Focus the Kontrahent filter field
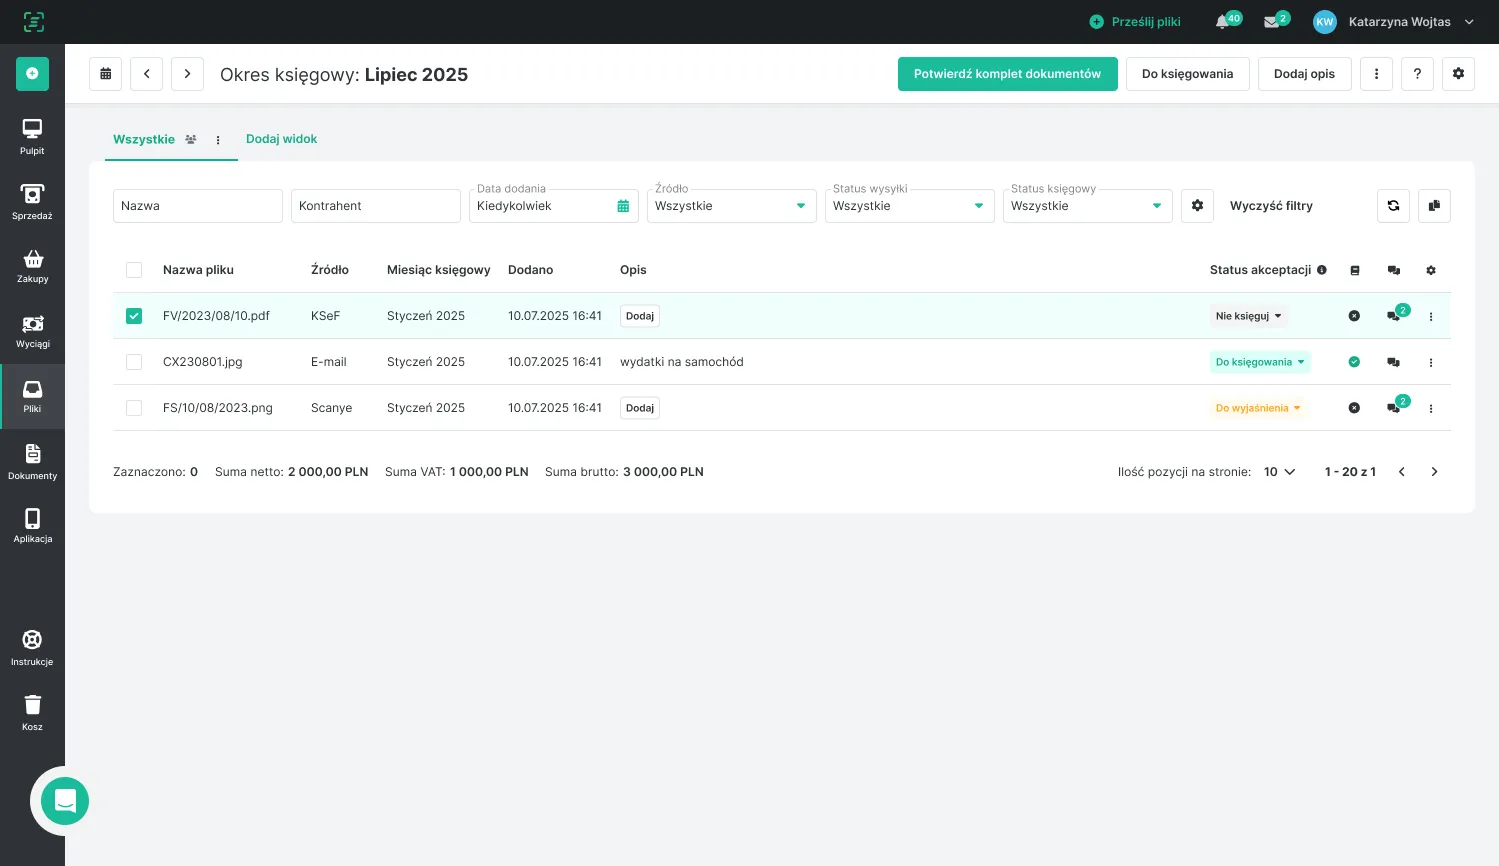The image size is (1499, 866). 376,206
